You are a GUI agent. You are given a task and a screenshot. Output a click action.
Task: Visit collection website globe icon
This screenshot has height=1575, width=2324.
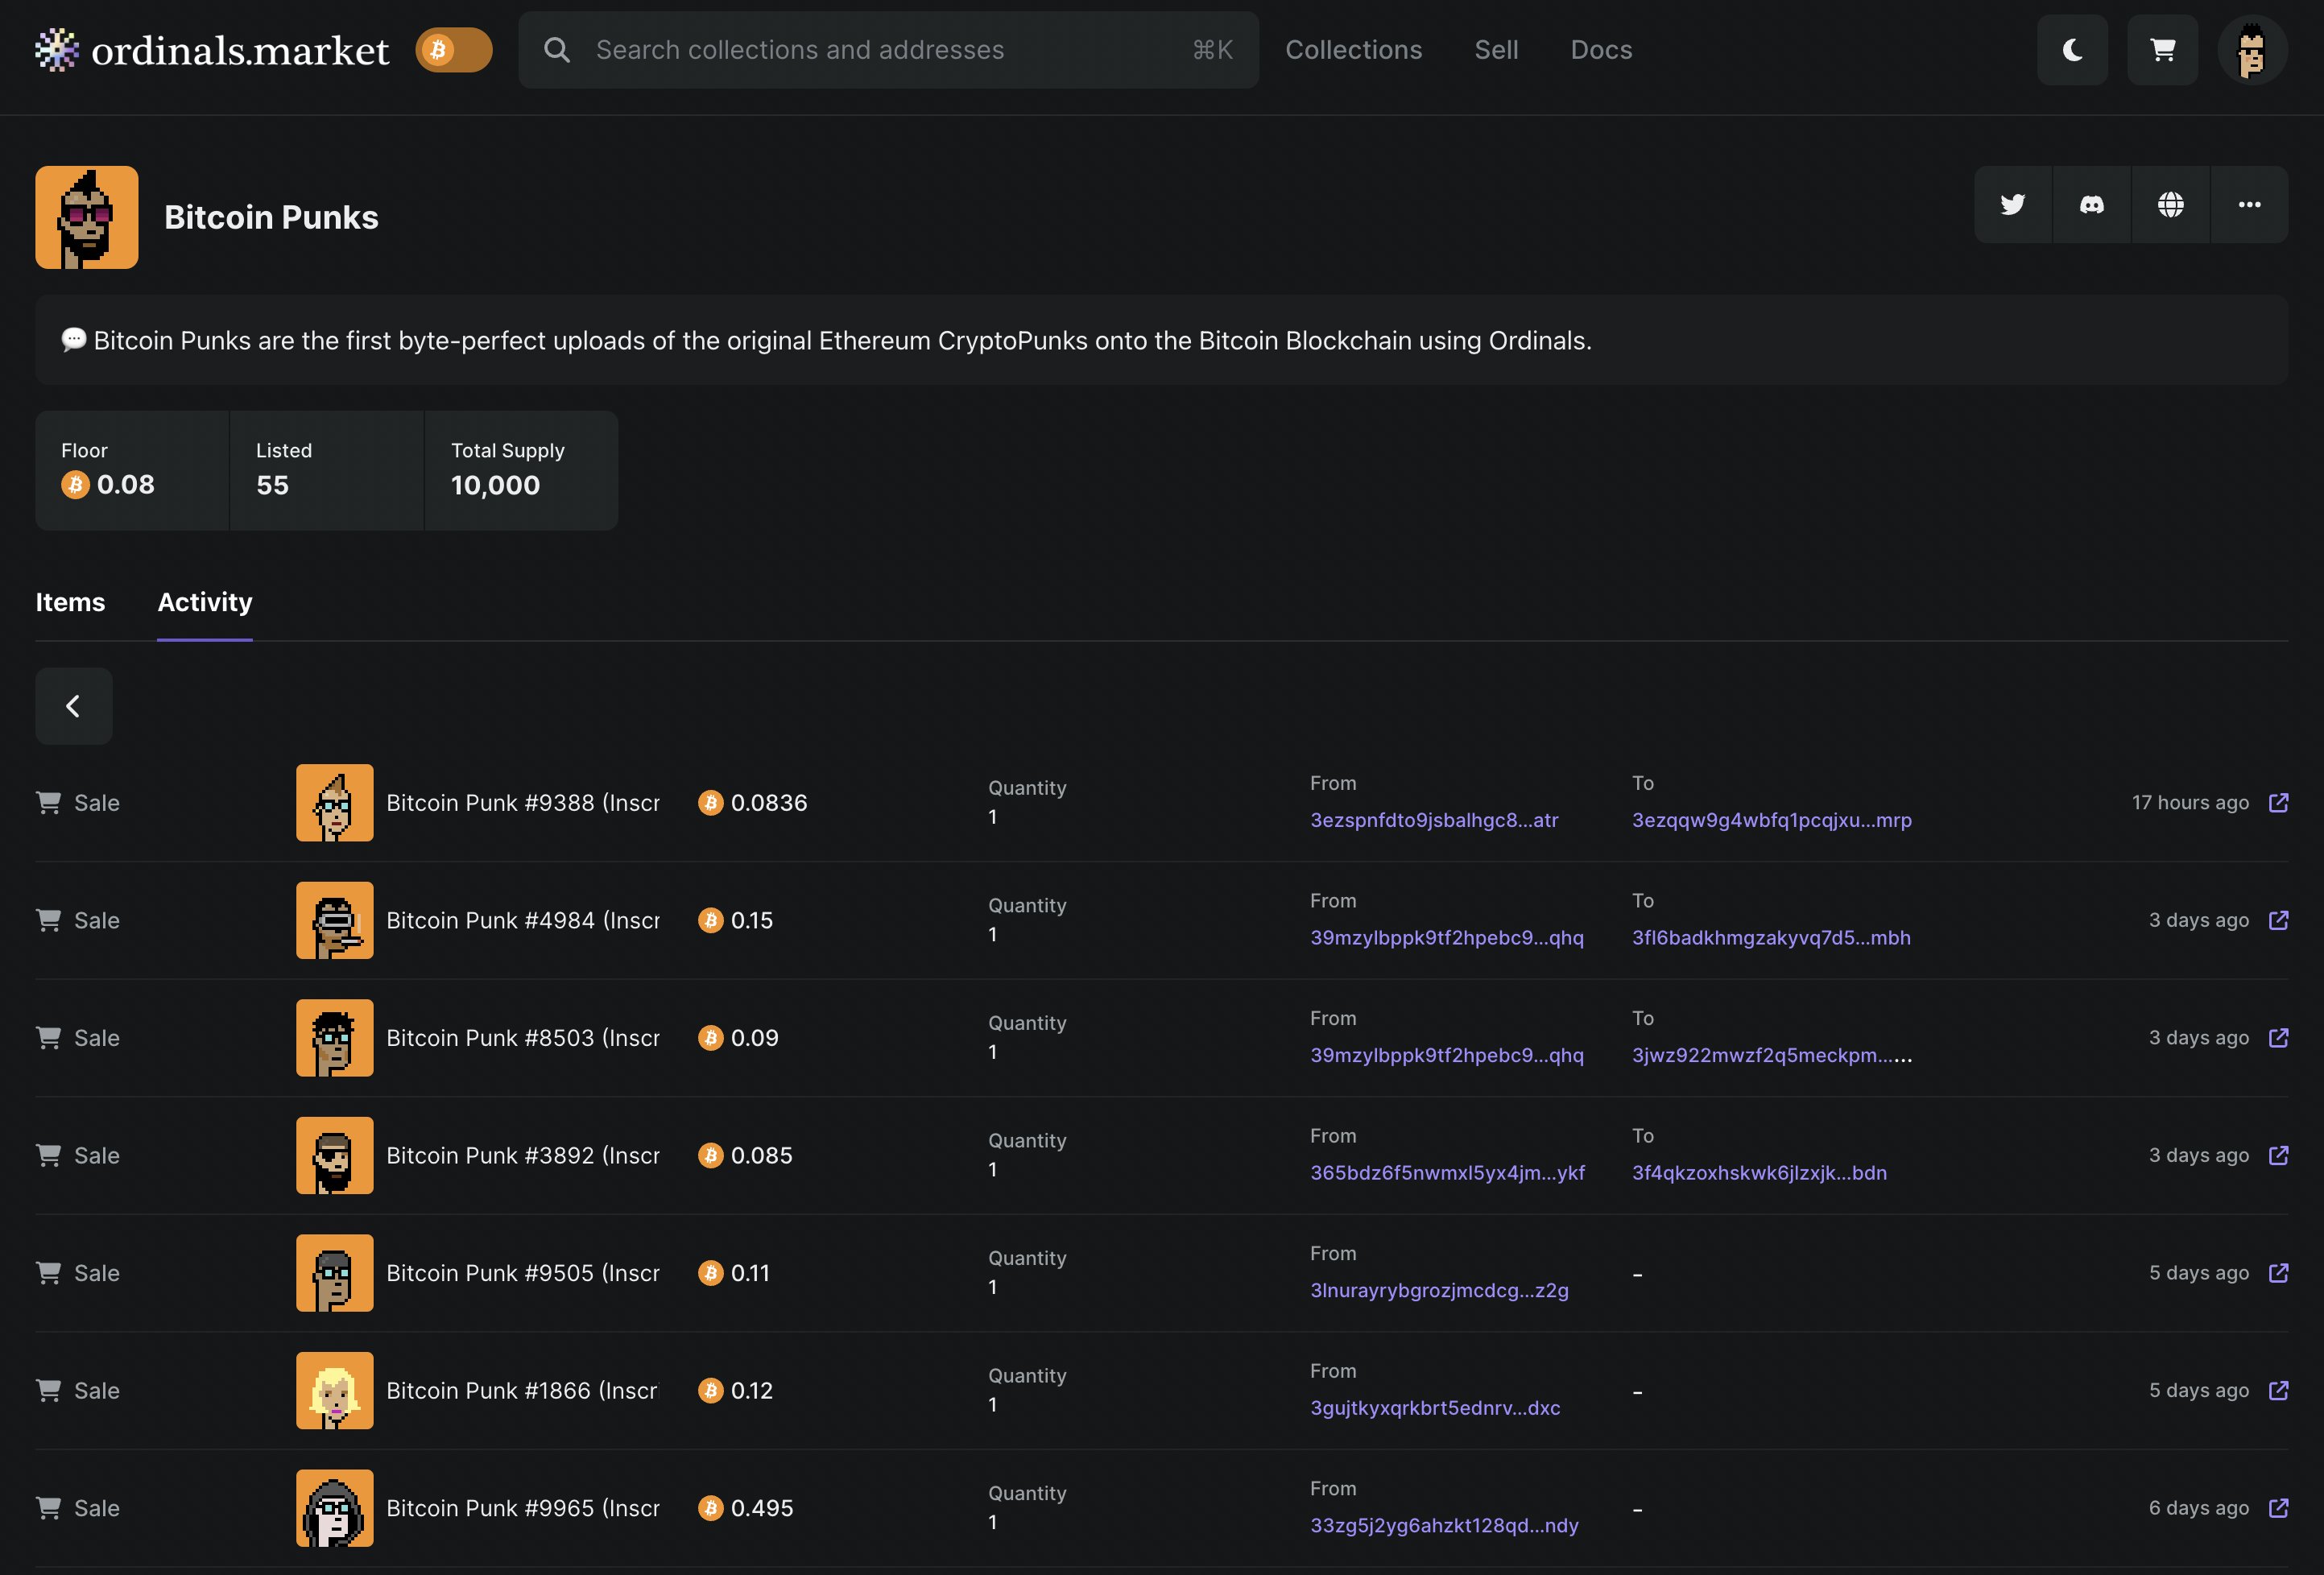[x=2170, y=205]
